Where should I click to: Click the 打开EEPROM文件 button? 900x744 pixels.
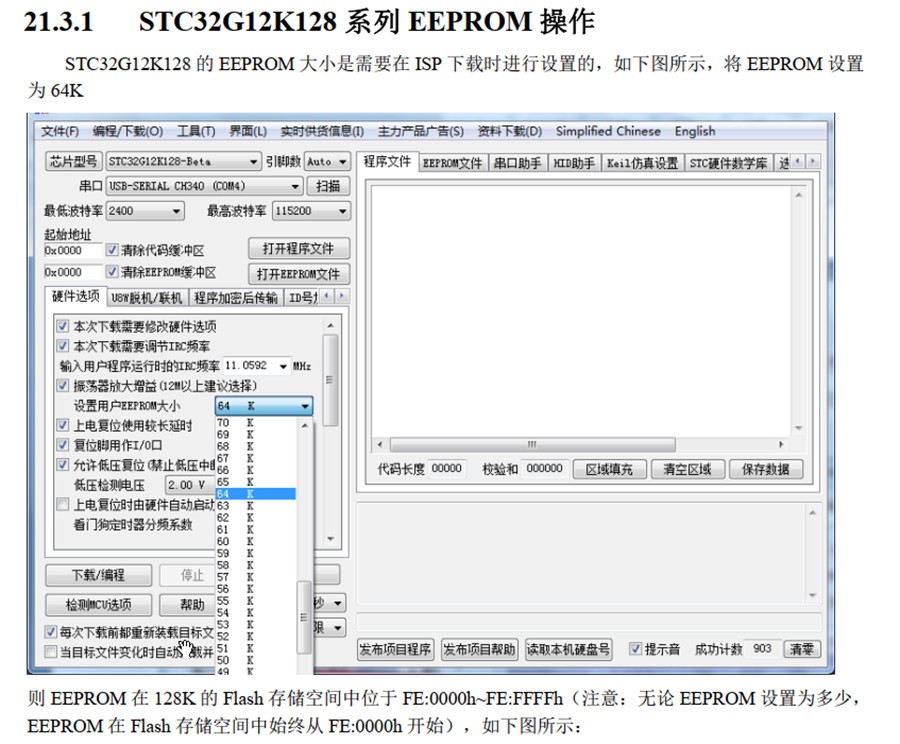[298, 273]
